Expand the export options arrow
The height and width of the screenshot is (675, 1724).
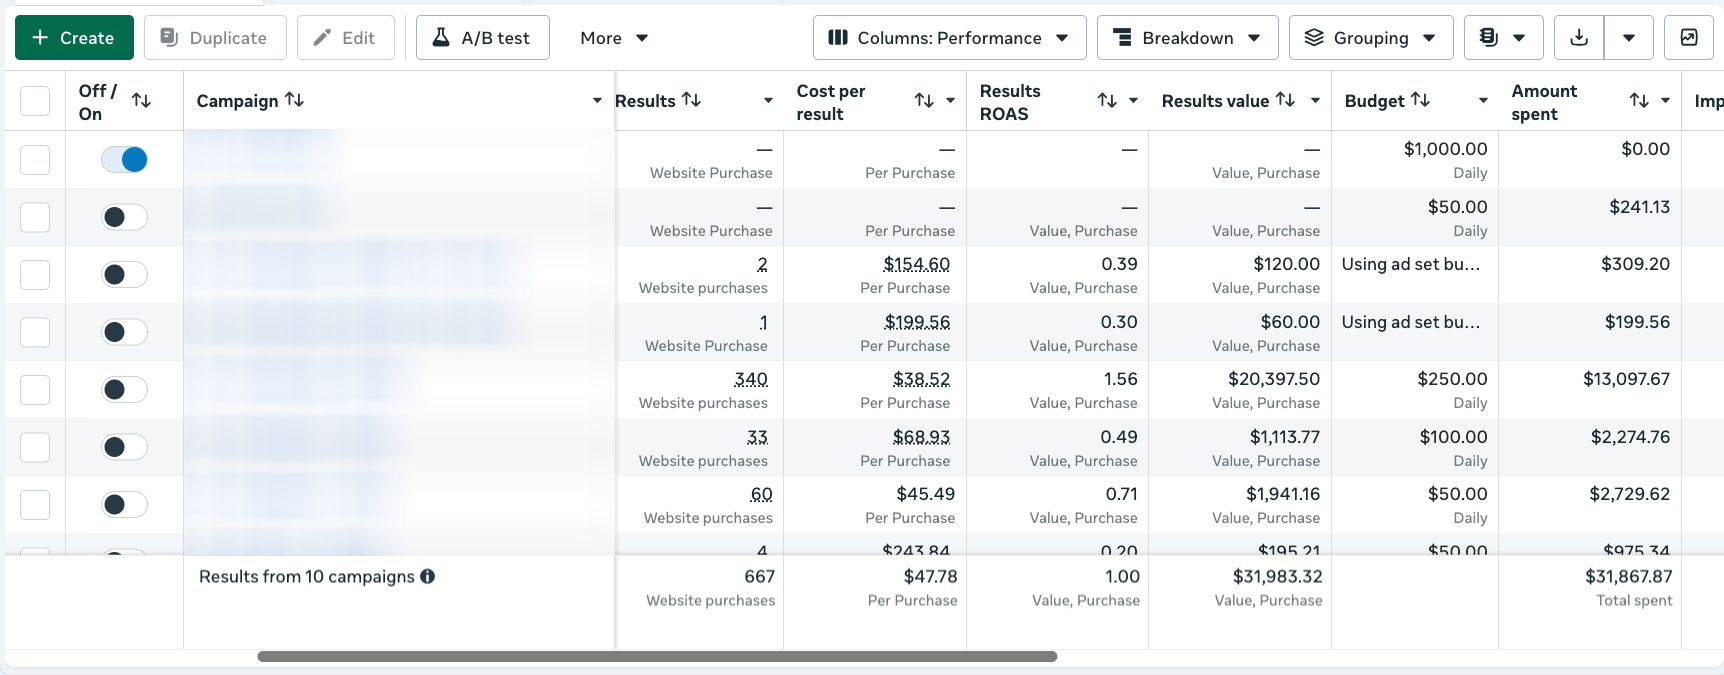click(1629, 38)
